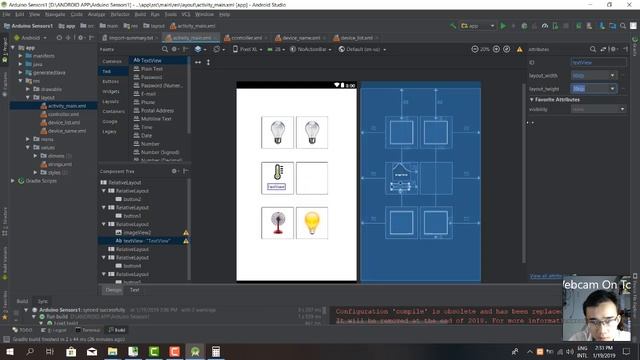This screenshot has height=360, width=640.
Task: Expand the manifests folder
Action: click(20, 56)
